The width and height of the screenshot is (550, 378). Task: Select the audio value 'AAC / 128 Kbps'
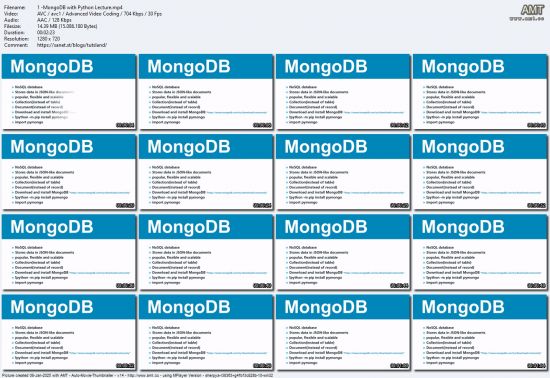coord(54,20)
